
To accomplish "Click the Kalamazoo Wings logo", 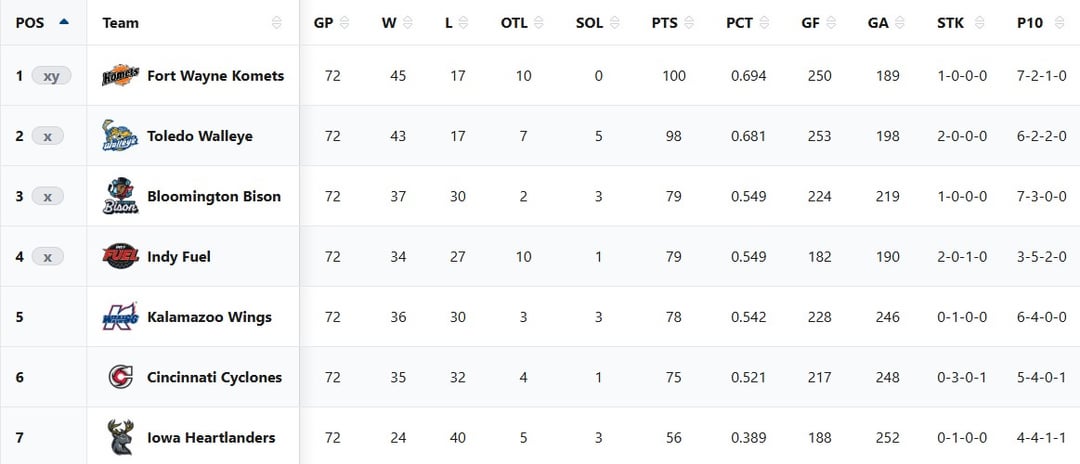I will point(121,317).
